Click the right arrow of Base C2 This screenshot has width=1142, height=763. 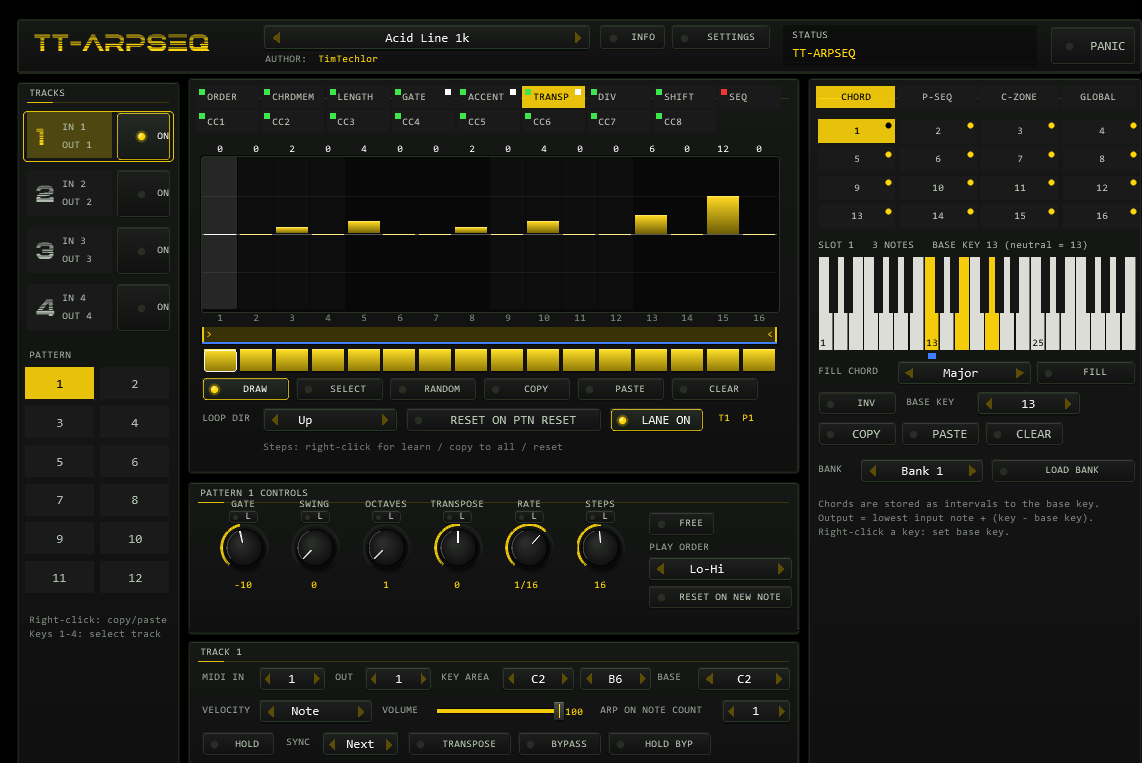pyautogui.click(x=779, y=679)
